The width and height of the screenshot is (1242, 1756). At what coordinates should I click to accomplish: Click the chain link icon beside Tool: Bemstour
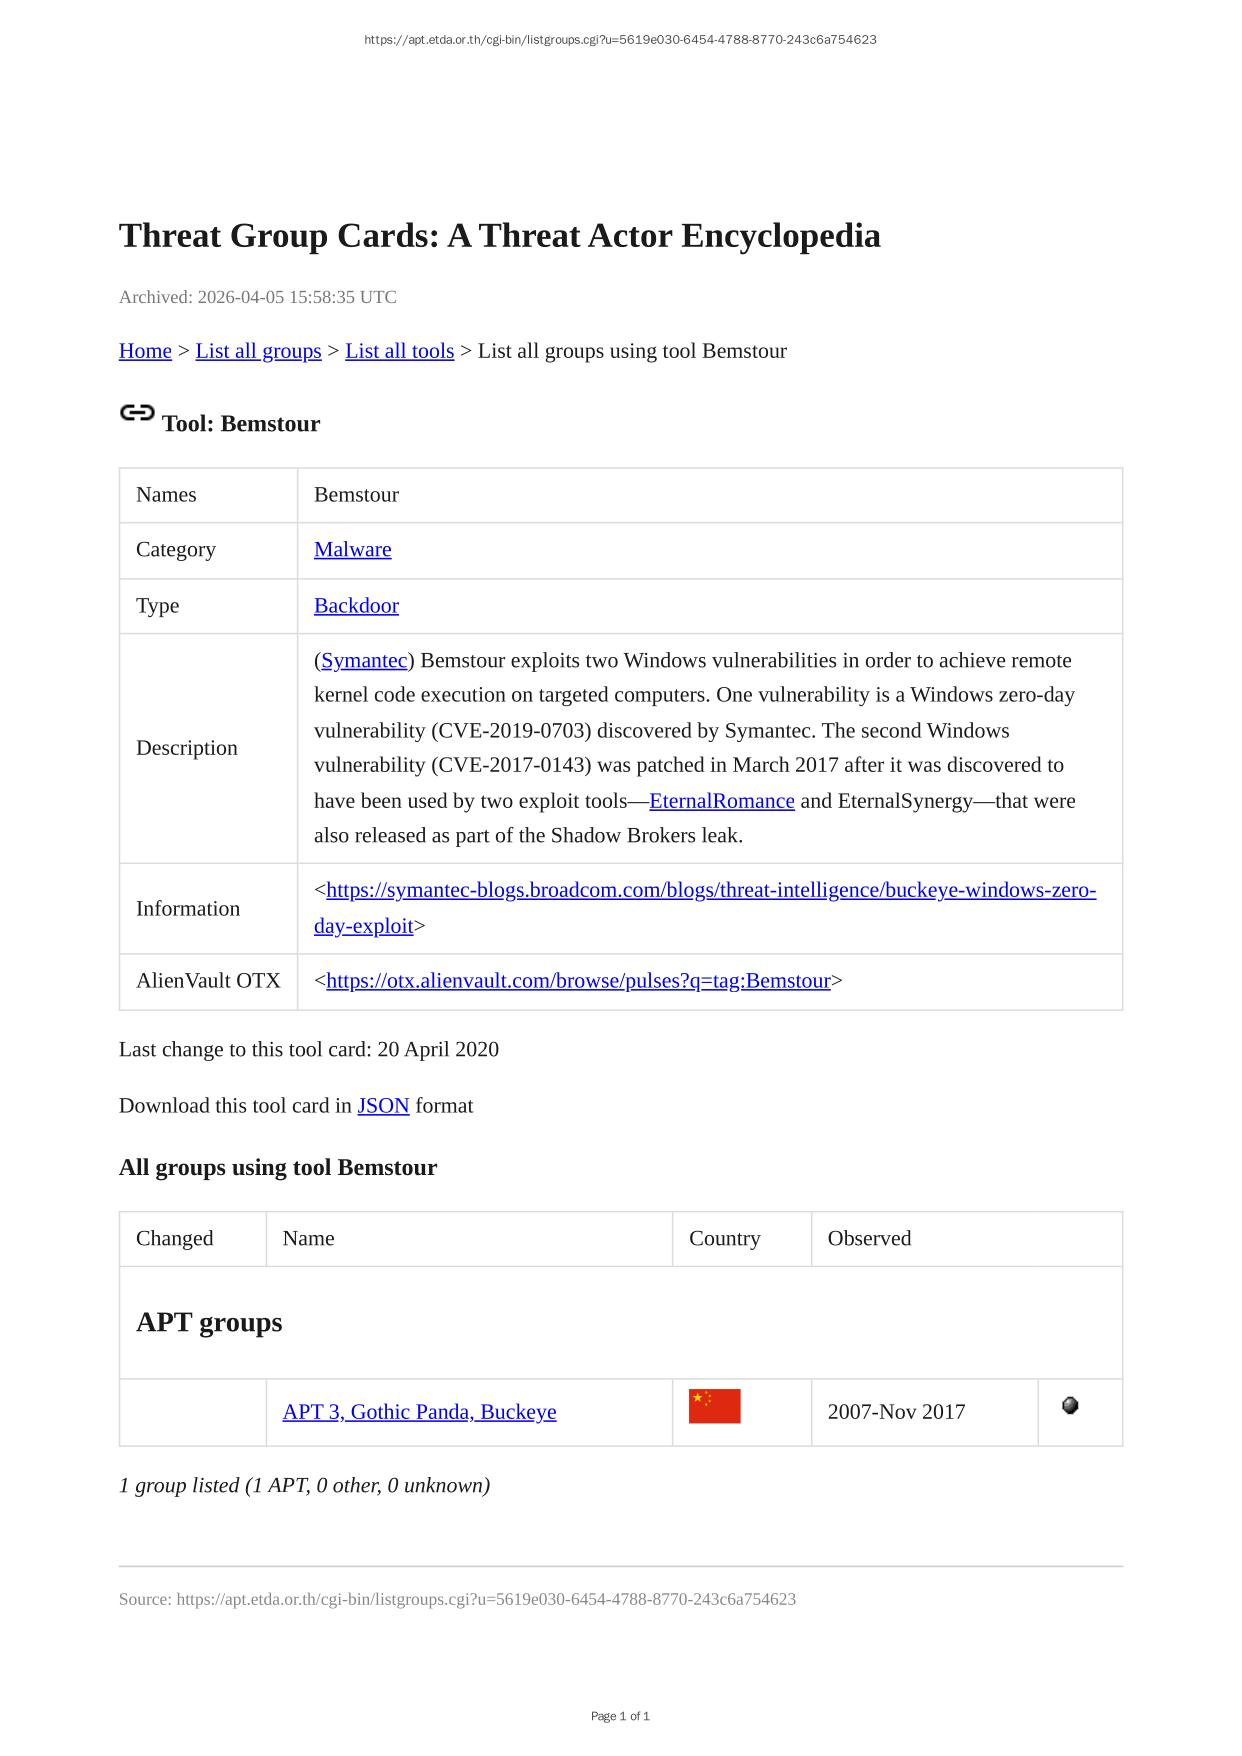137,413
